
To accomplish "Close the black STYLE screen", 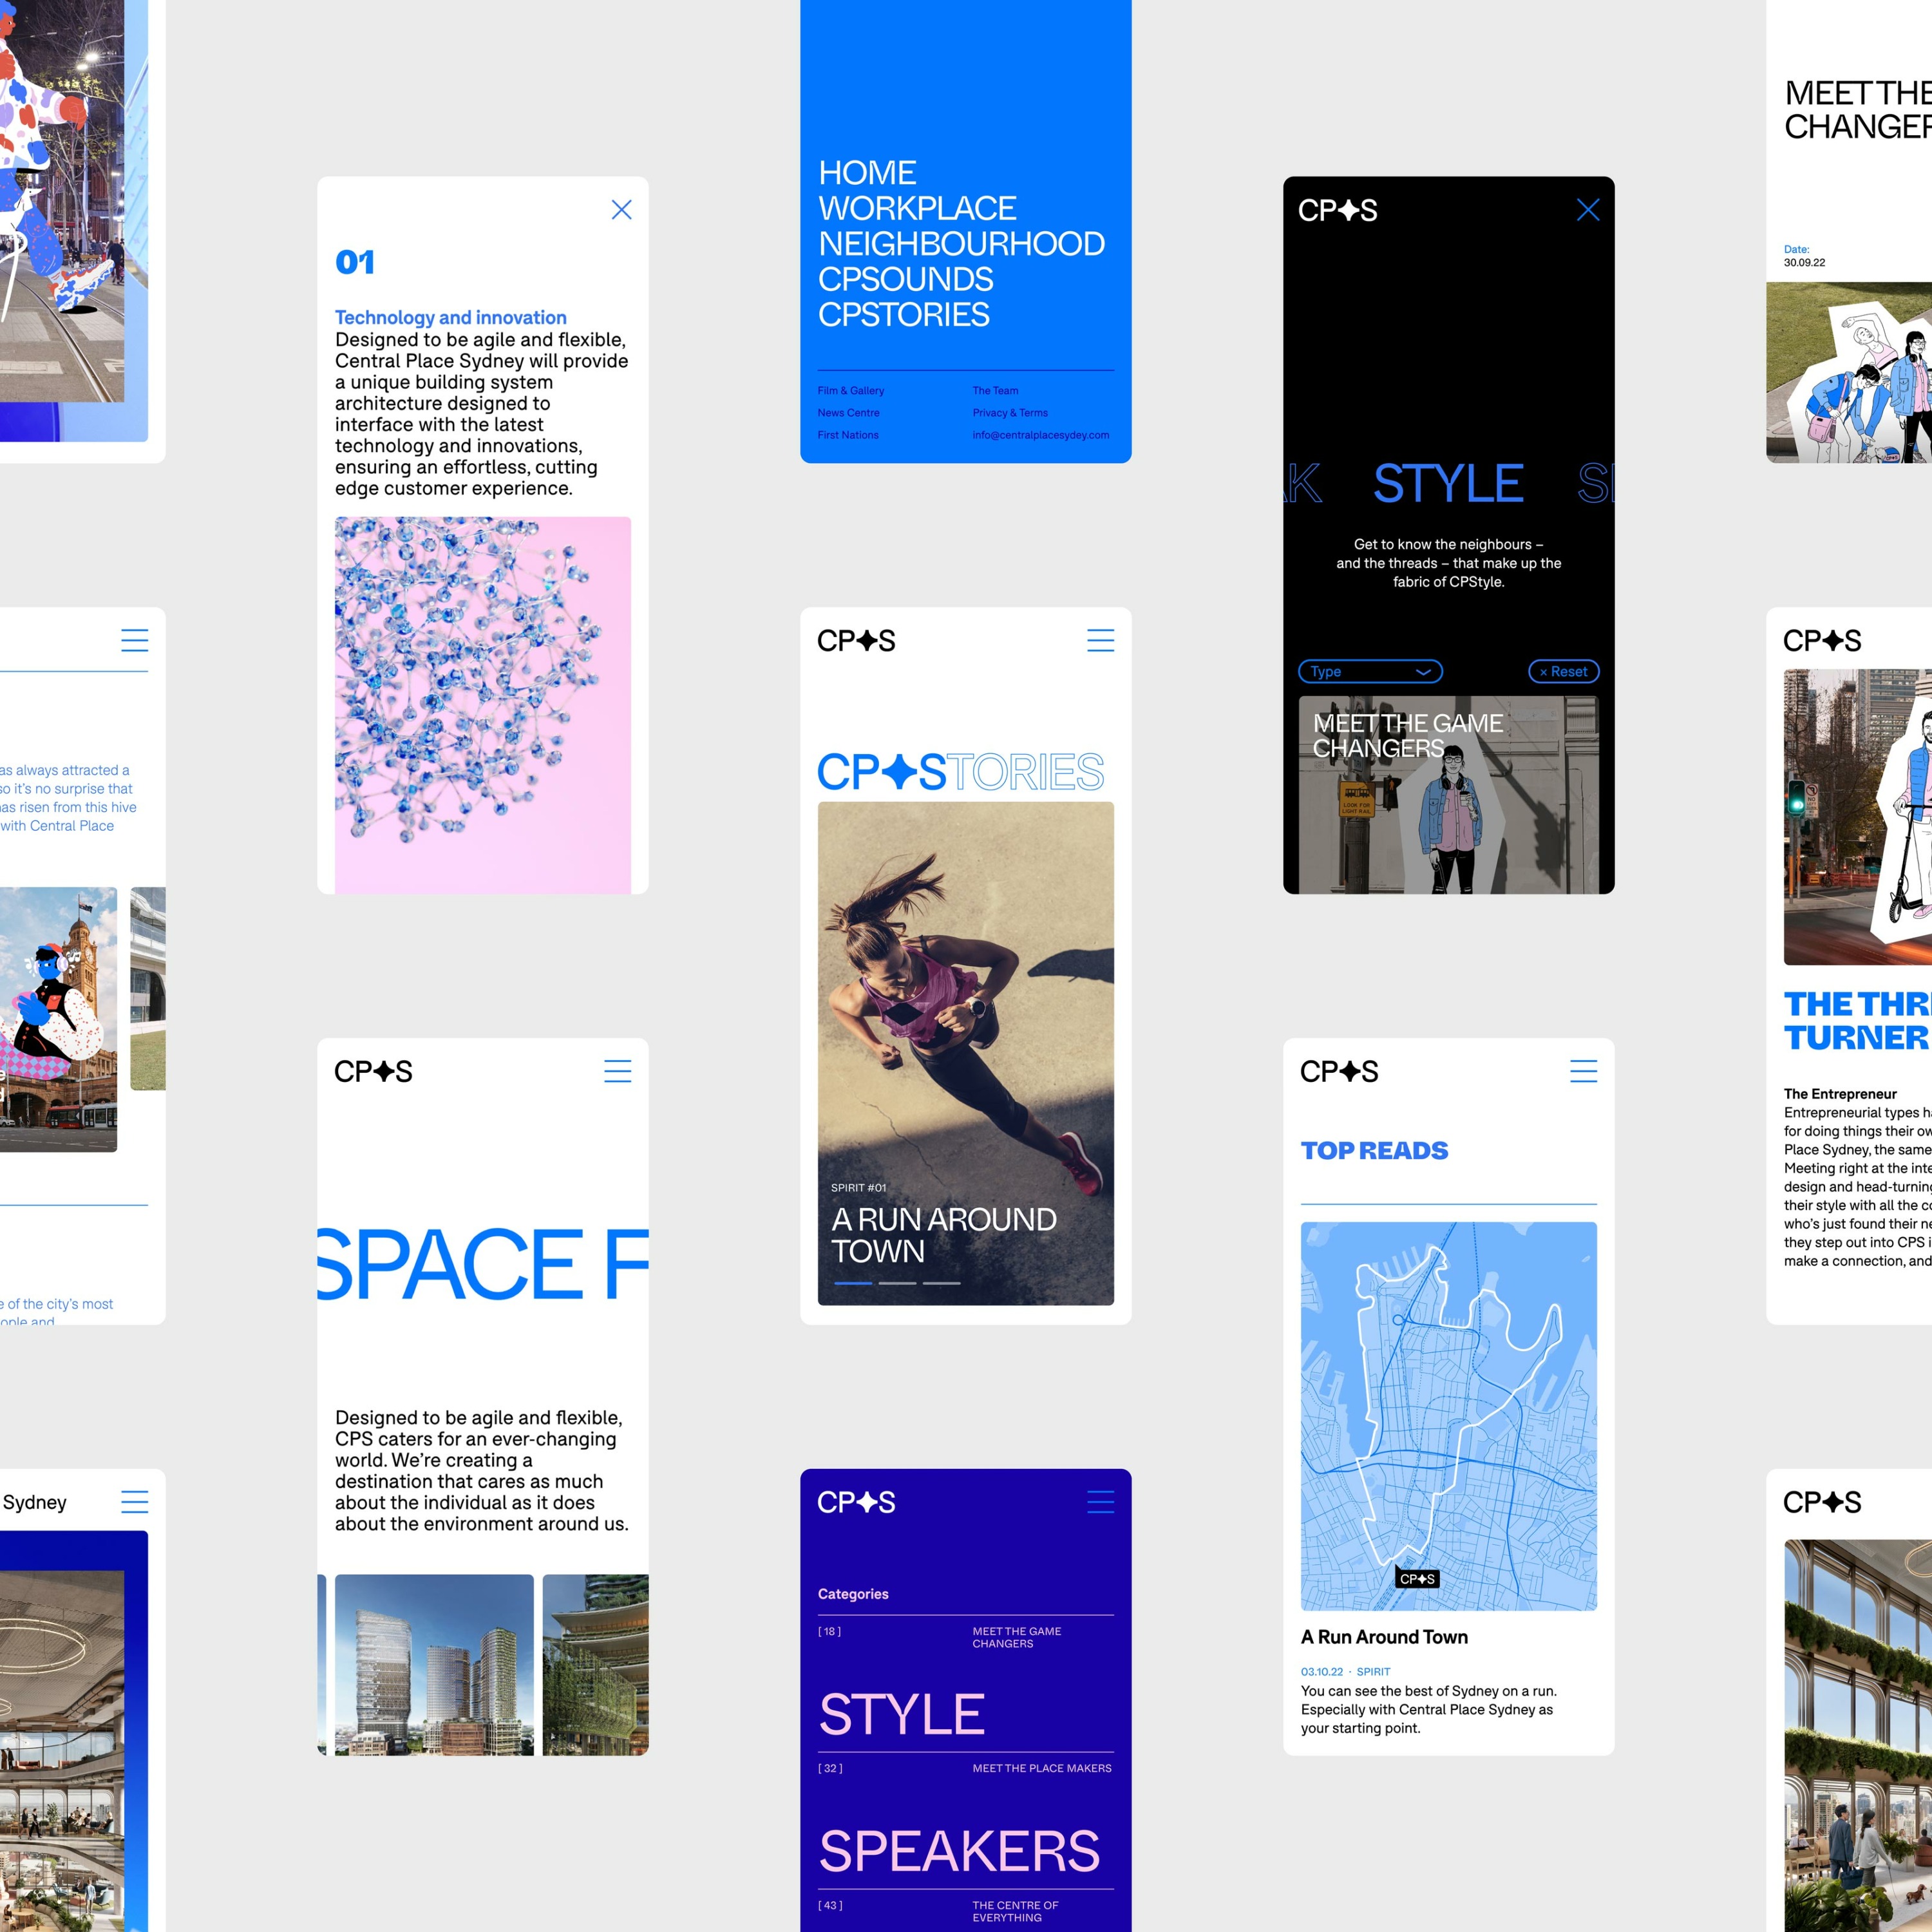I will pyautogui.click(x=1587, y=210).
